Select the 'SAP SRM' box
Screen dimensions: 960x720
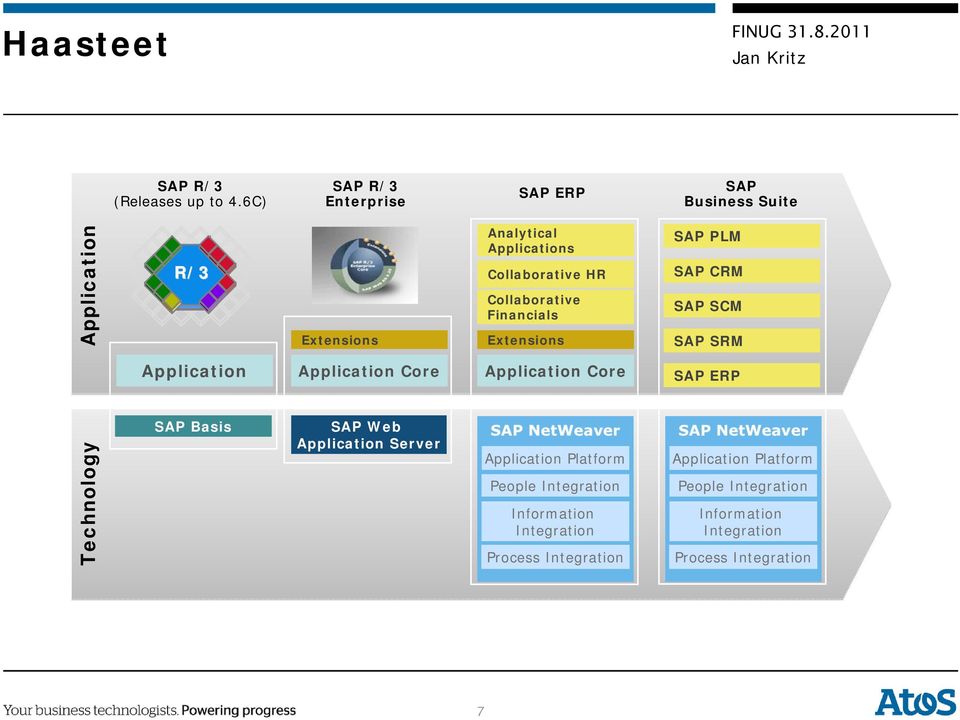click(x=741, y=341)
